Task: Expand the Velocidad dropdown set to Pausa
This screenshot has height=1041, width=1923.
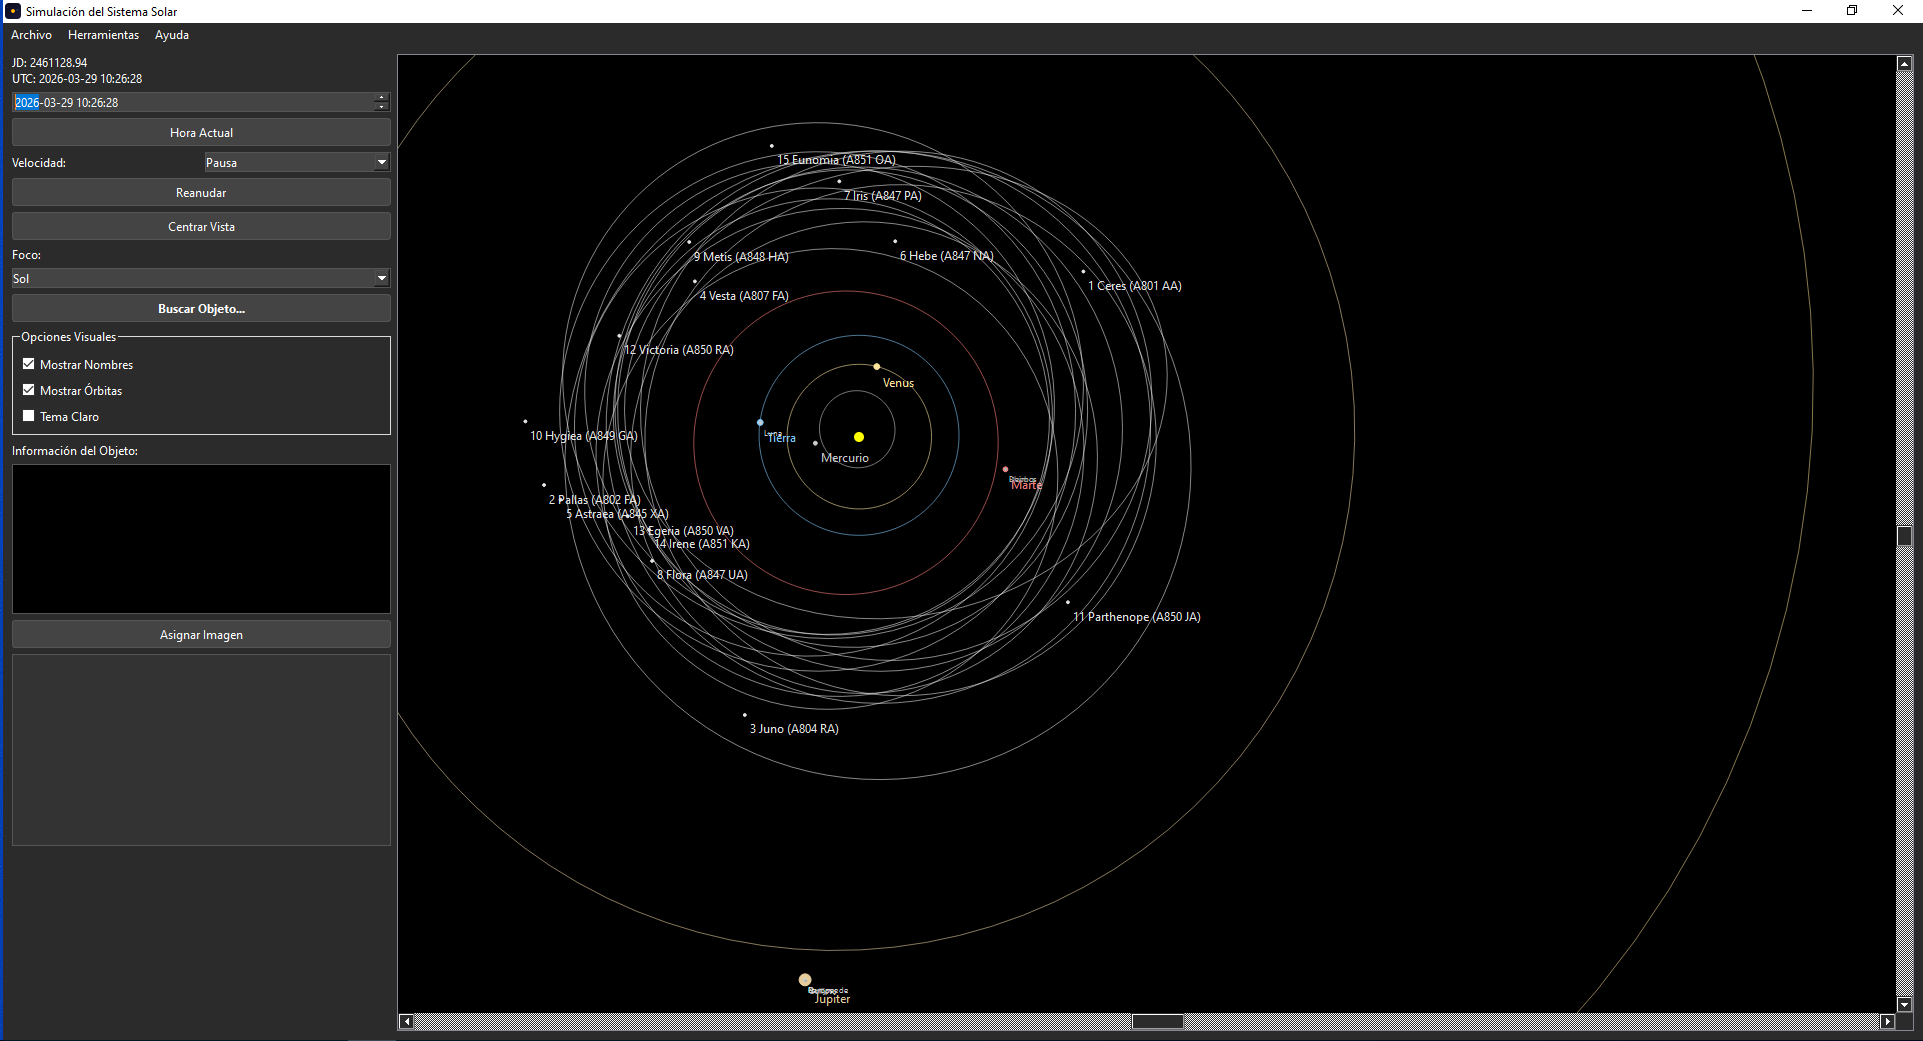Action: [x=297, y=163]
